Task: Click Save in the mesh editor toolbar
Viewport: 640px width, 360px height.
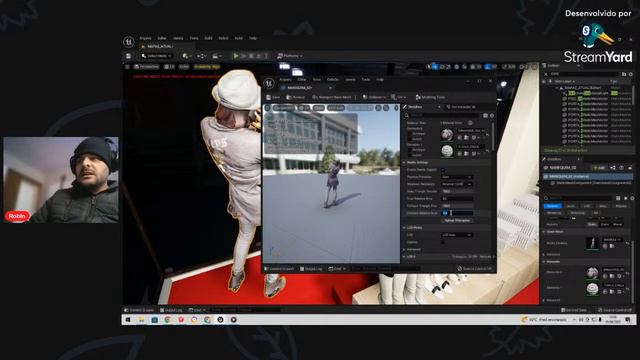Action: click(x=273, y=97)
